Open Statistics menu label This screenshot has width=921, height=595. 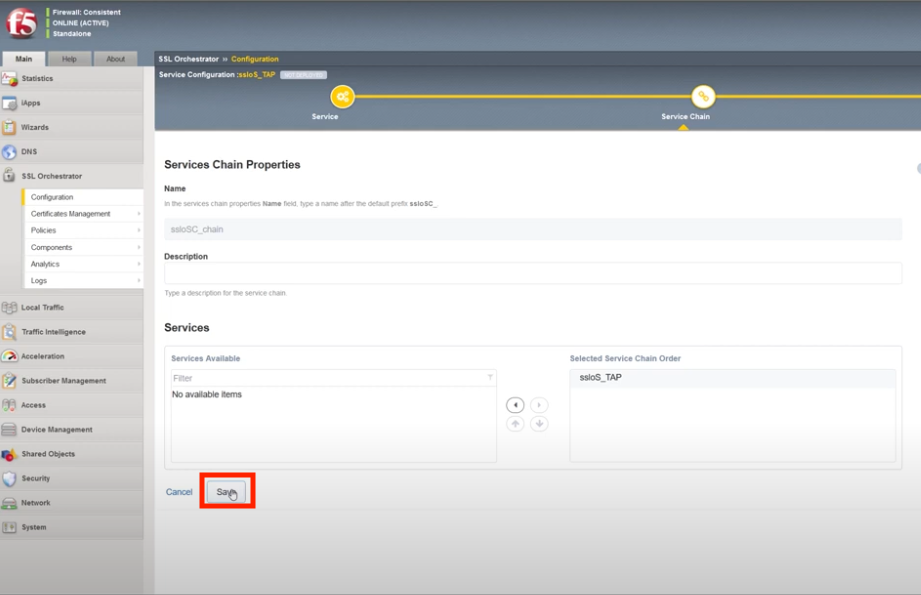(x=37, y=78)
